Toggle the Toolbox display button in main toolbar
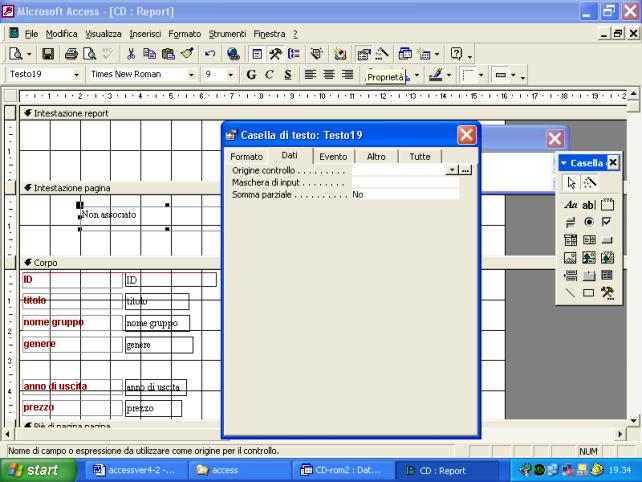Image resolution: width=642 pixels, height=482 pixels. tap(275, 54)
